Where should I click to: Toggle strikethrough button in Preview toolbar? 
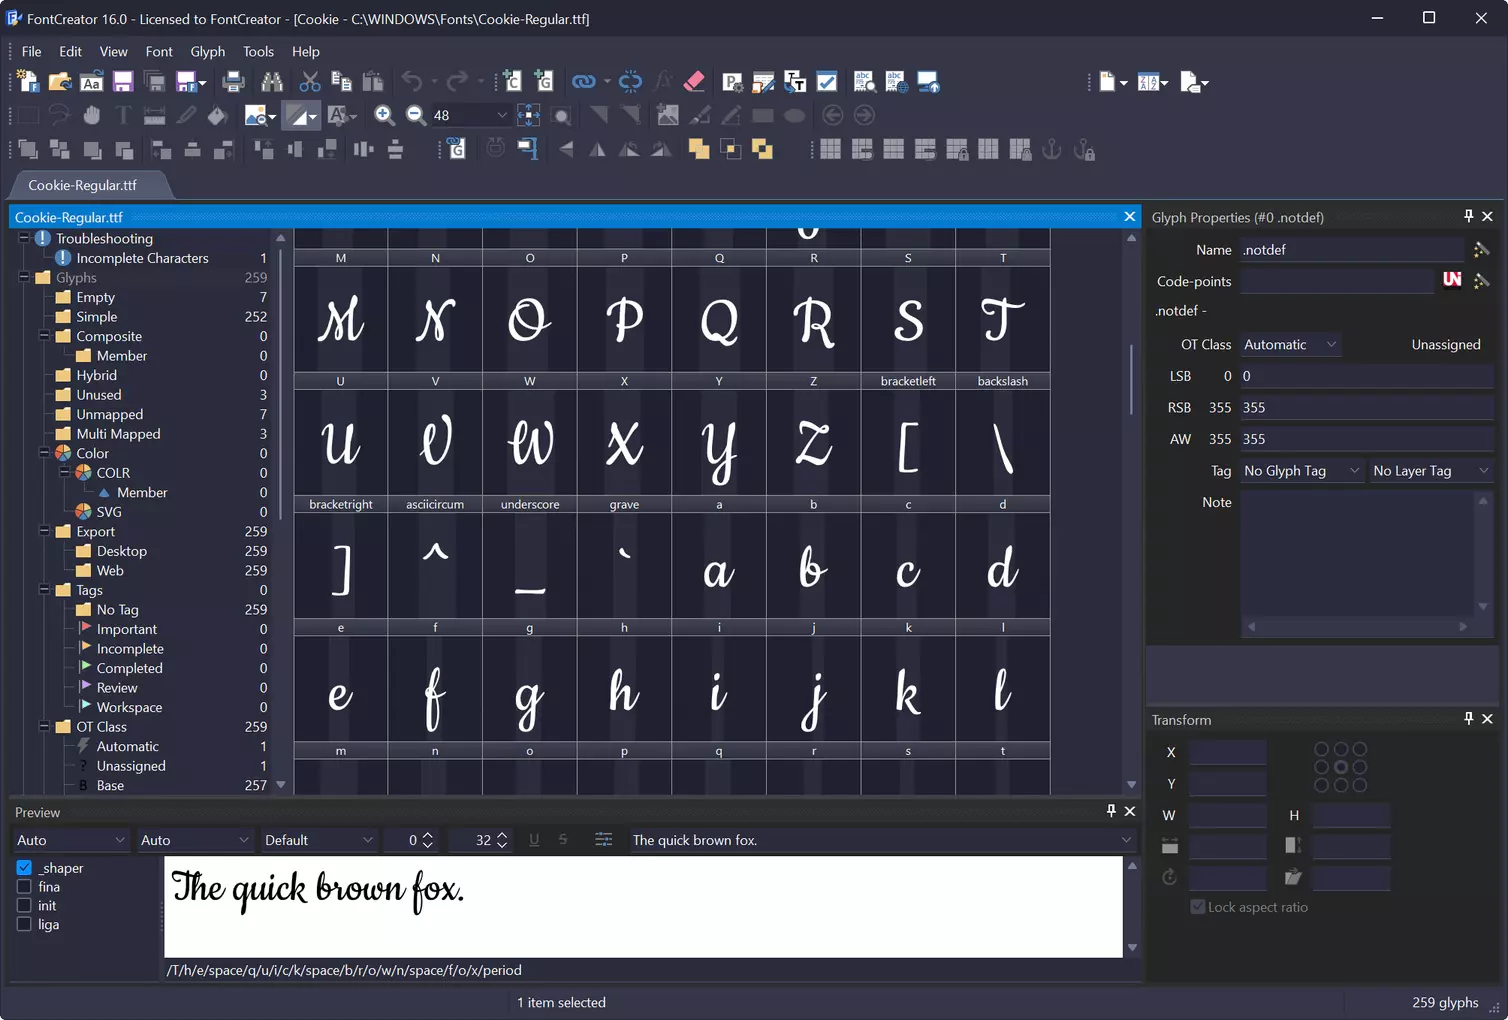click(x=563, y=840)
